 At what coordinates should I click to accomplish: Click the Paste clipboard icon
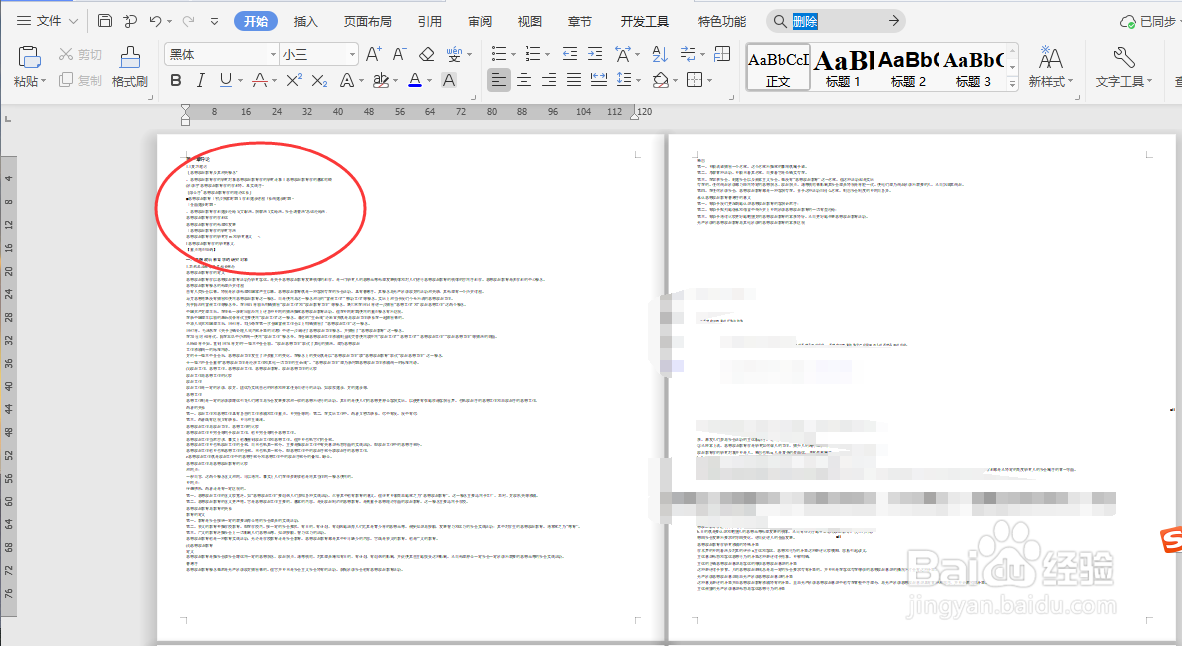(29, 57)
